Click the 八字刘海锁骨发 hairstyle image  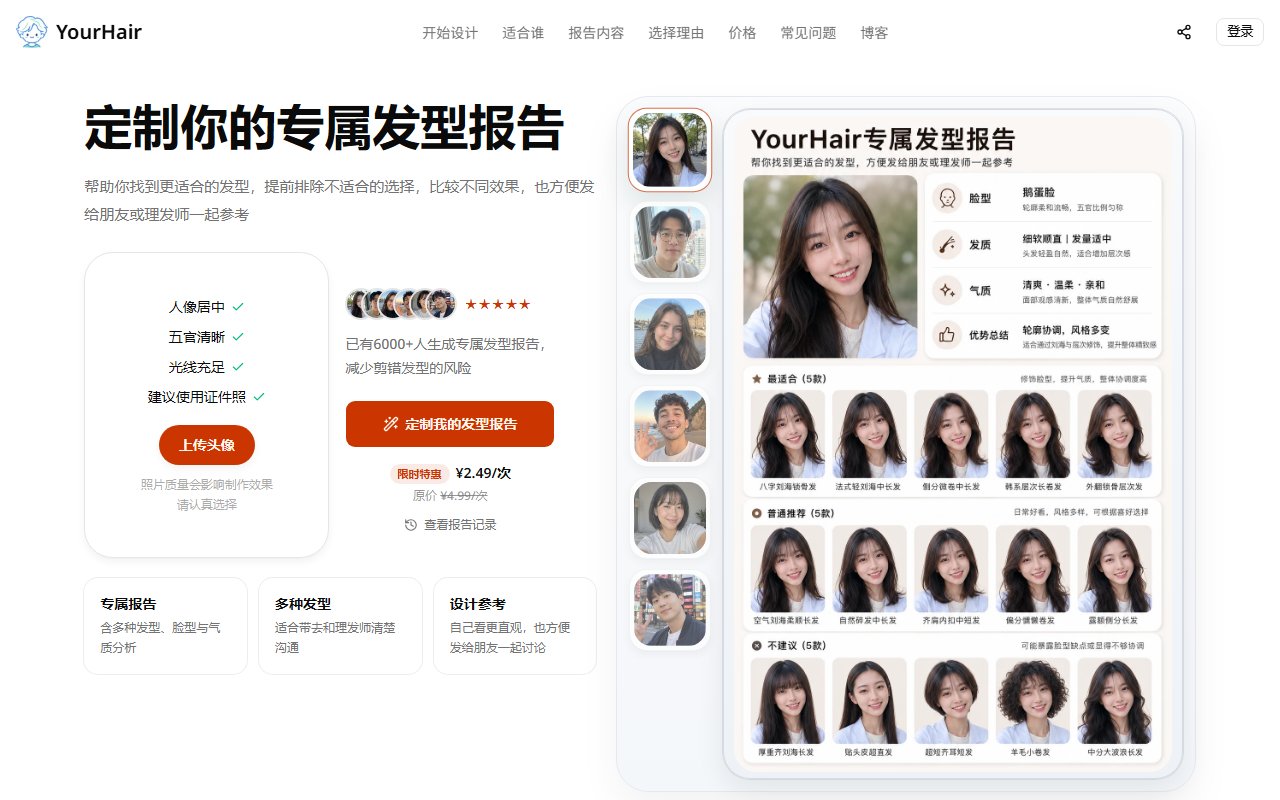[x=788, y=434]
